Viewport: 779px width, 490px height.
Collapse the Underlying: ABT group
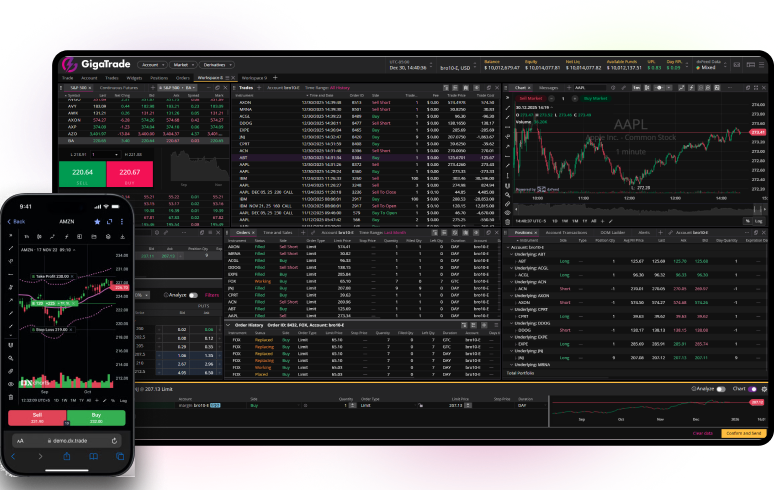click(511, 254)
